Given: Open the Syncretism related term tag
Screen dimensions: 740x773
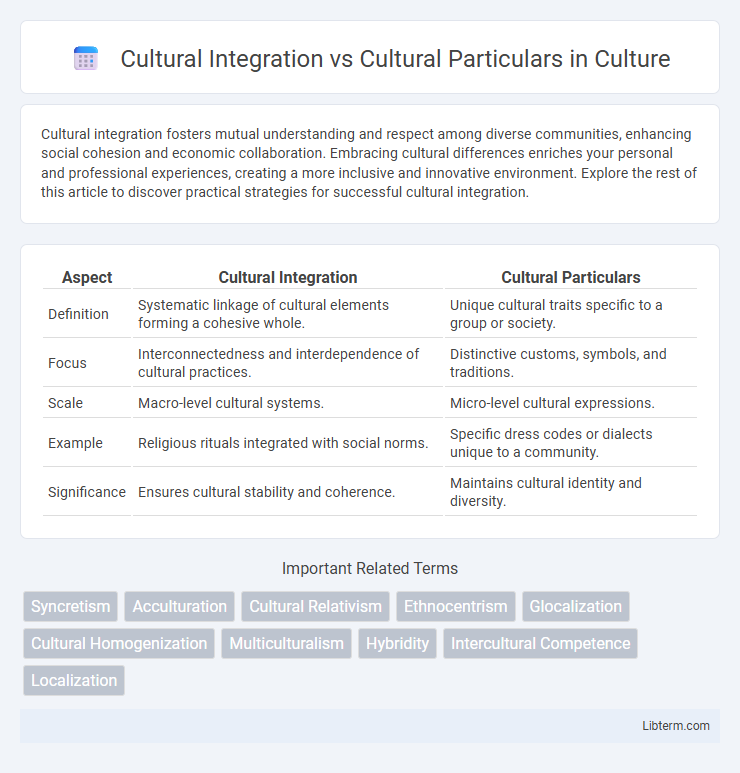Looking at the screenshot, I should point(70,606).
